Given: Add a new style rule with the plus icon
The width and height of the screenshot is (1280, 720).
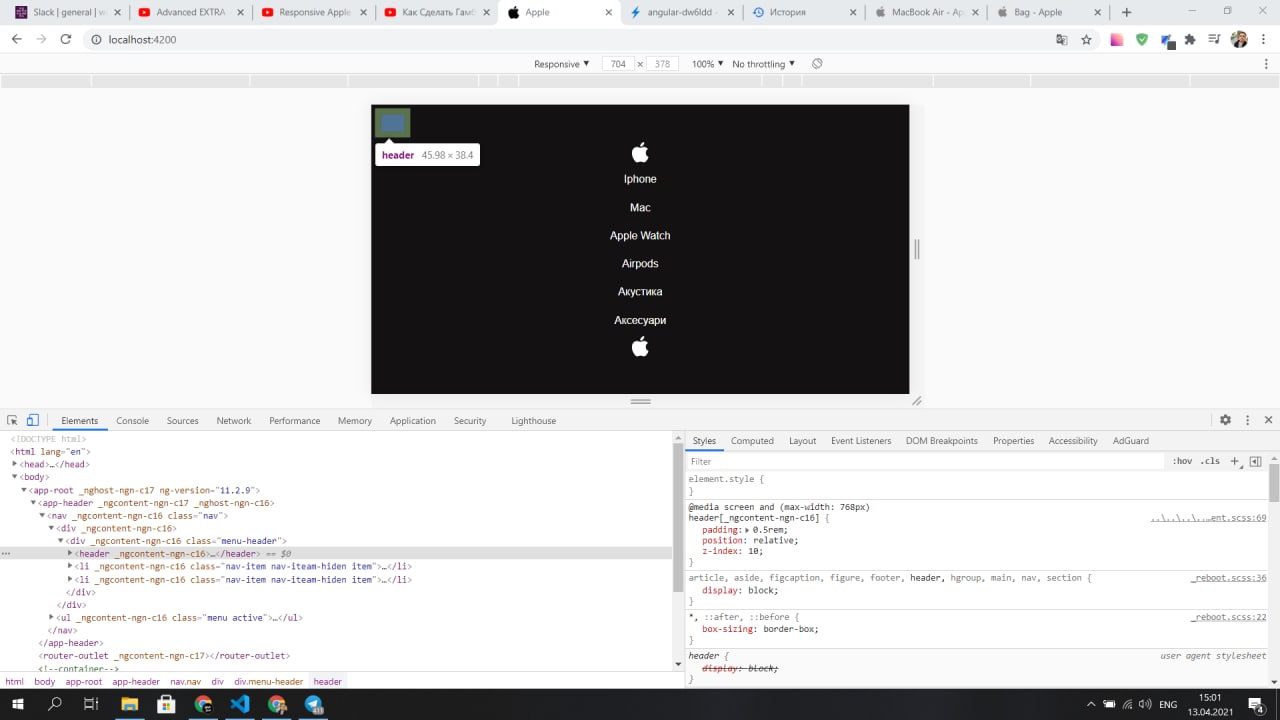Looking at the screenshot, I should (1235, 461).
